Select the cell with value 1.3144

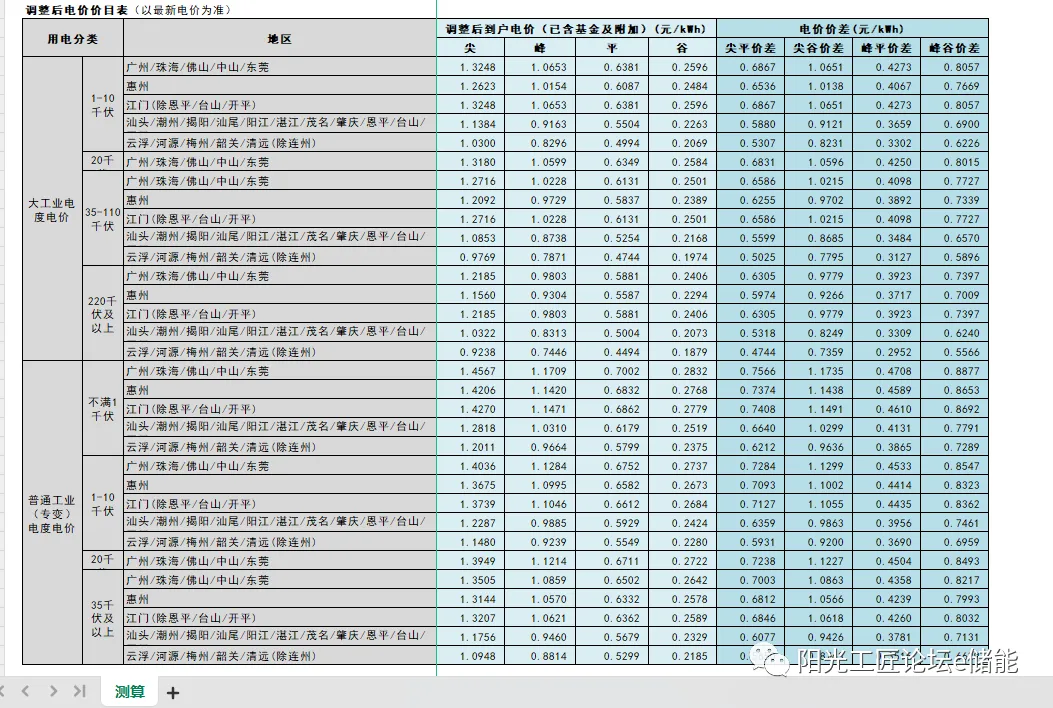(470, 599)
